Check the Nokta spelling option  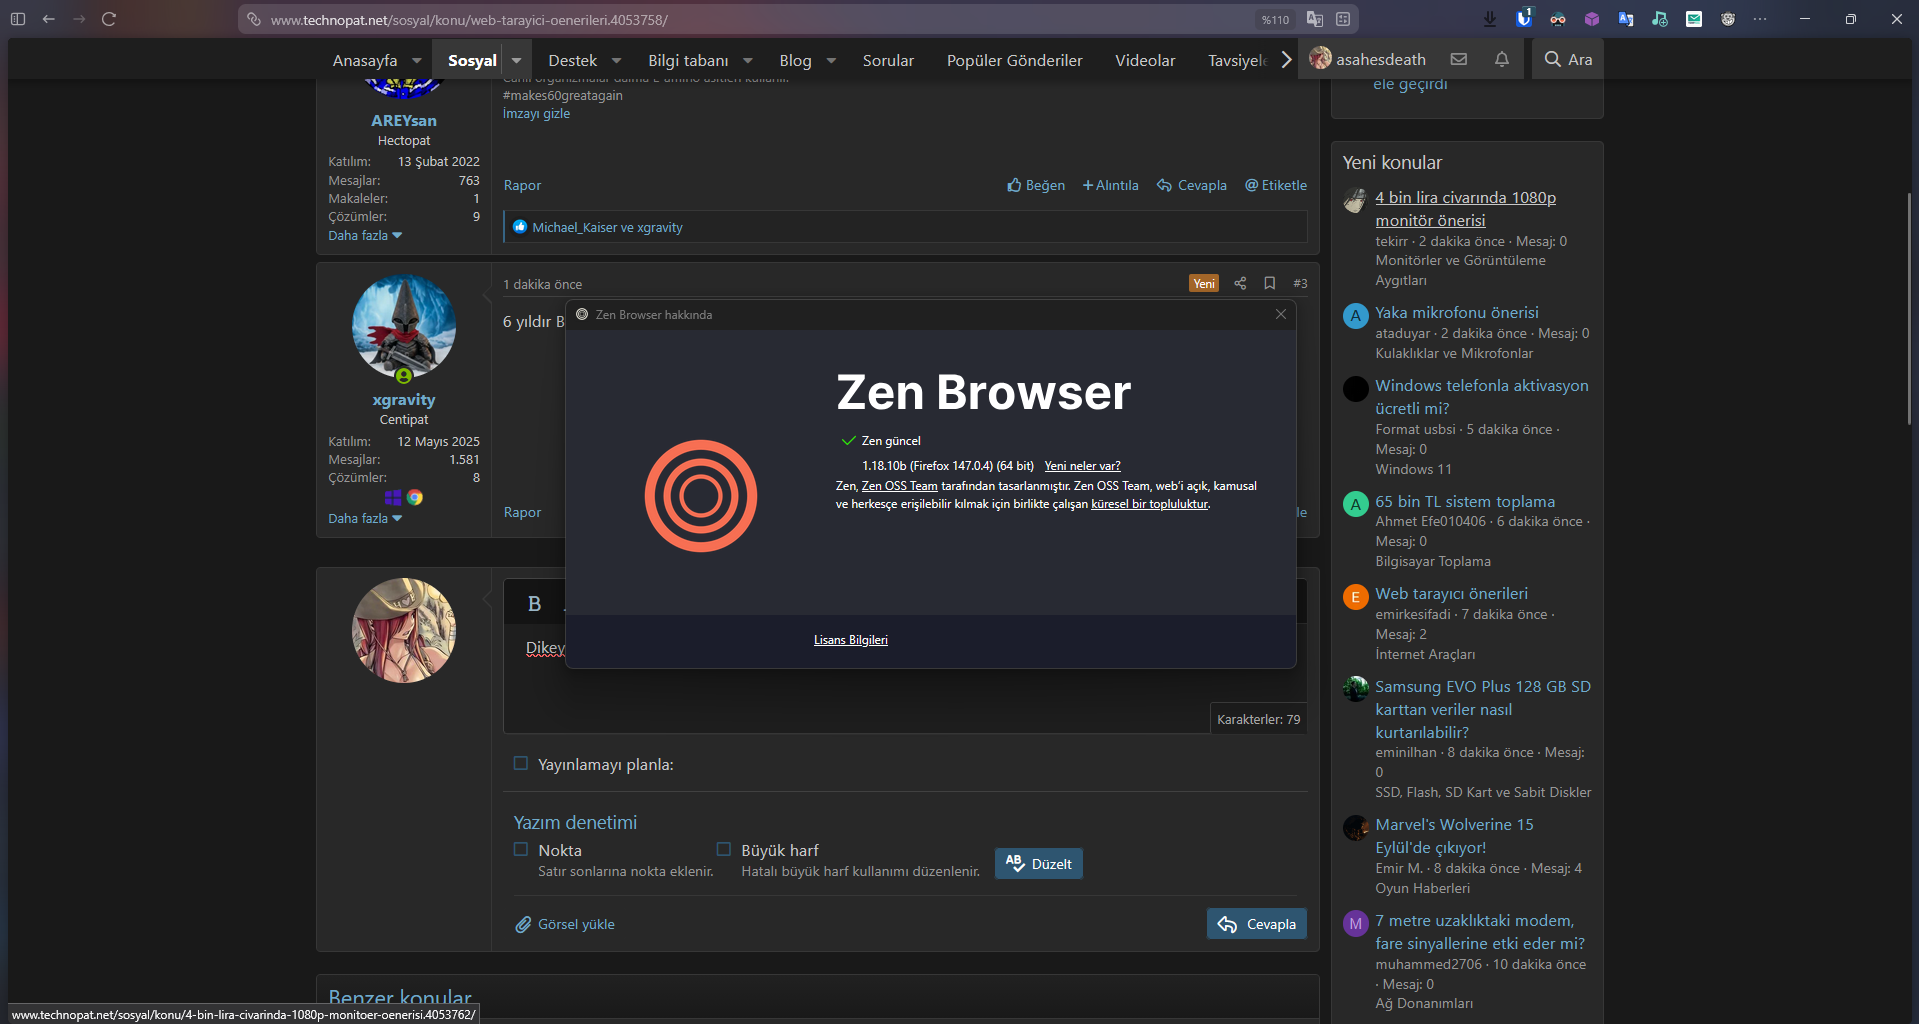[x=521, y=849]
